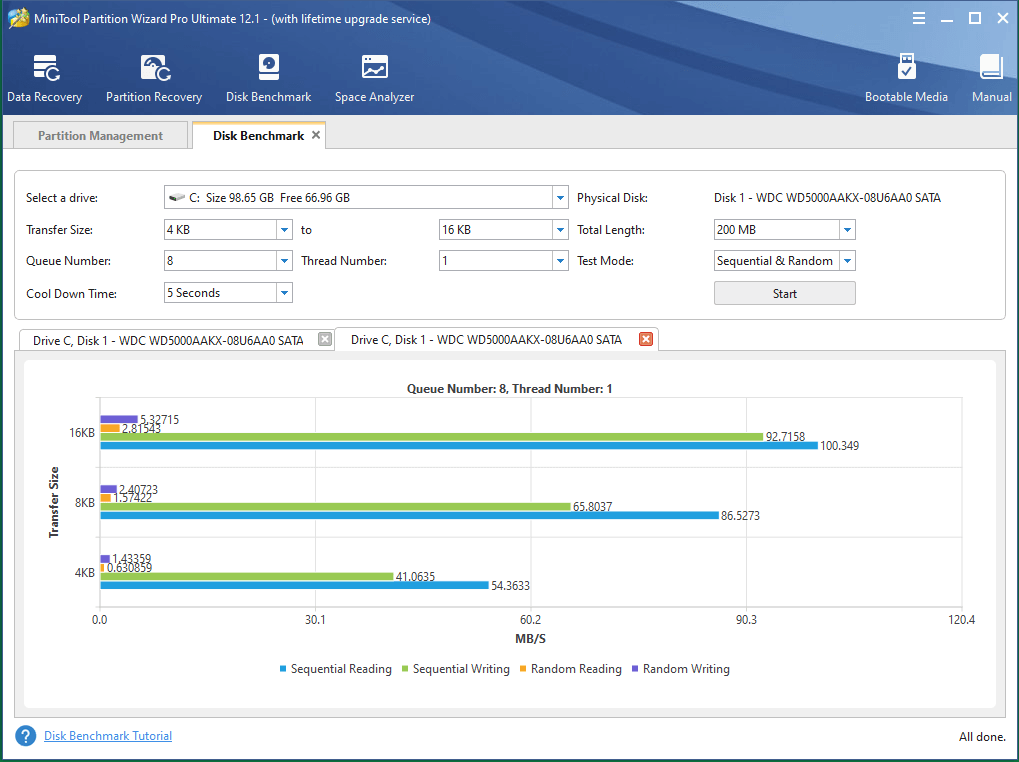Screen dimensions: 1019x762
Task: Click the 4KB sequential reading bar 54.3633
Action: point(294,585)
